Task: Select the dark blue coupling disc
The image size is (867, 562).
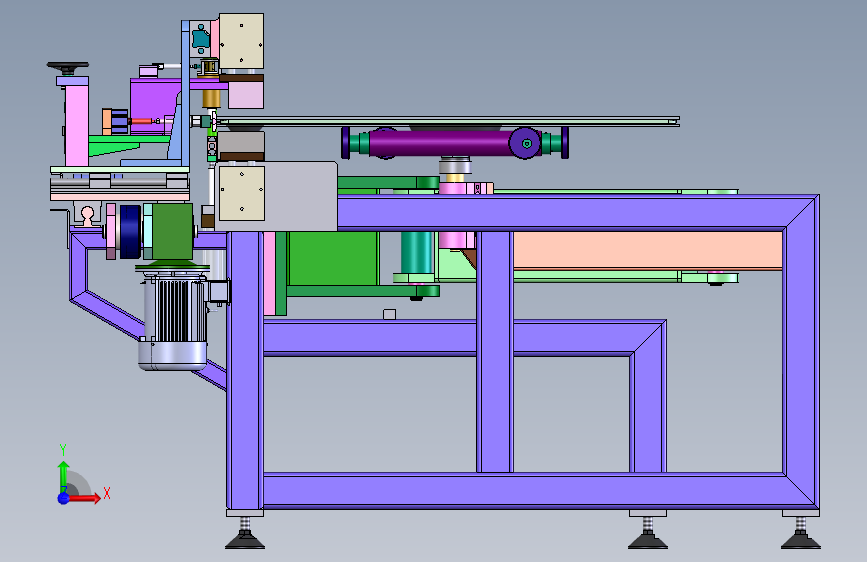Action: click(130, 232)
